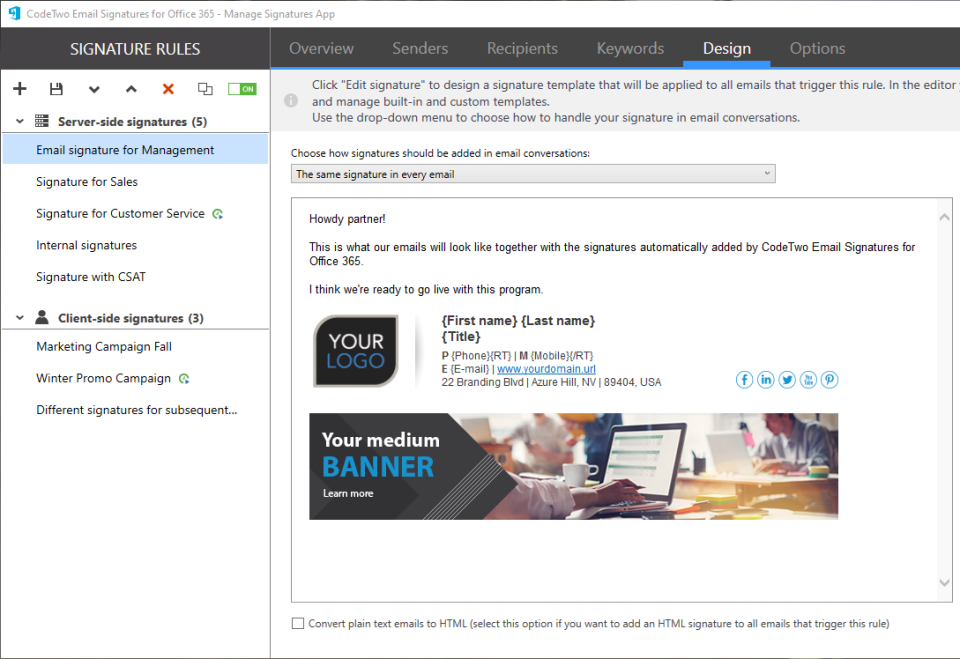The image size is (960, 659).
Task: Click the Server-side signatures table icon
Action: [42, 121]
